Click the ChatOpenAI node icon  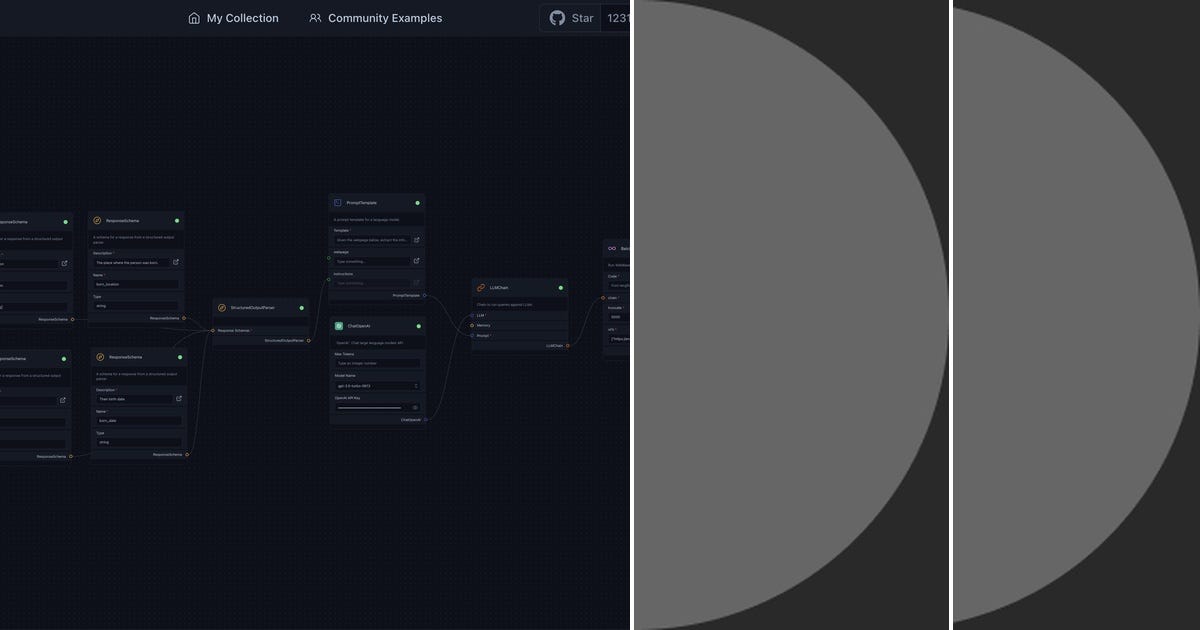[338, 325]
